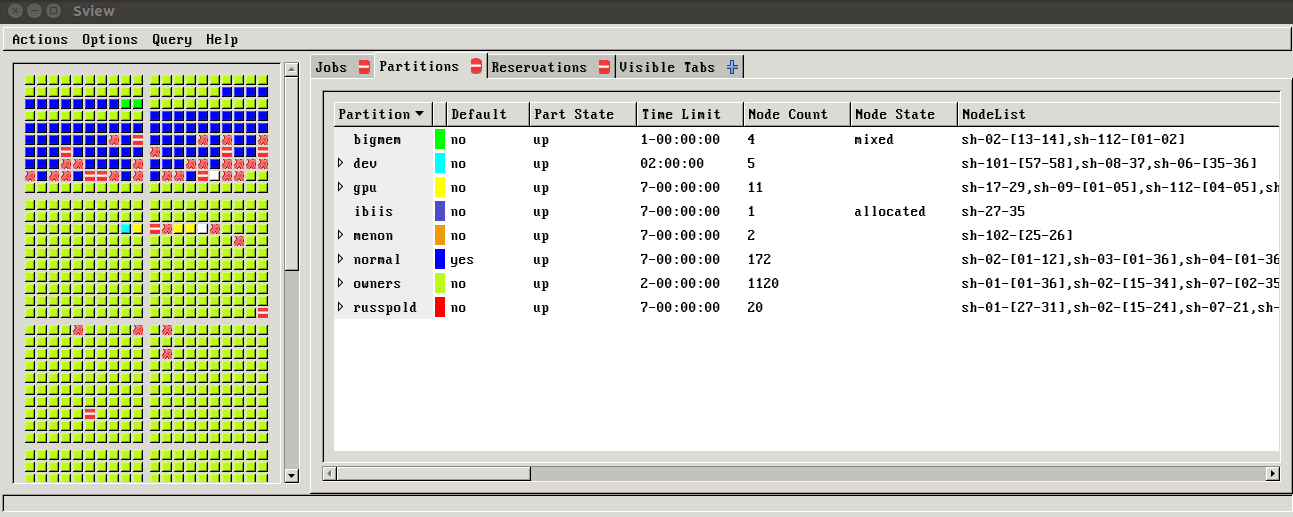1293x517 pixels.
Task: Expand the owners partition row
Action: pos(340,283)
